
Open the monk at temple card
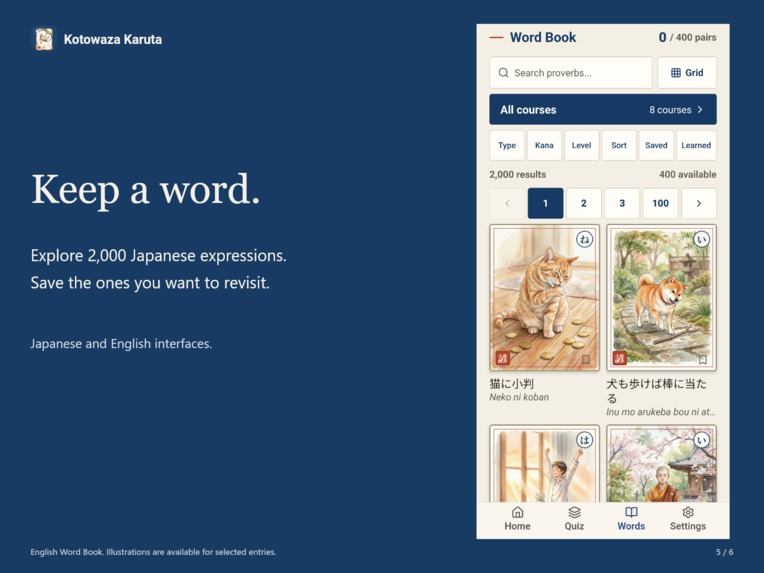click(661, 463)
